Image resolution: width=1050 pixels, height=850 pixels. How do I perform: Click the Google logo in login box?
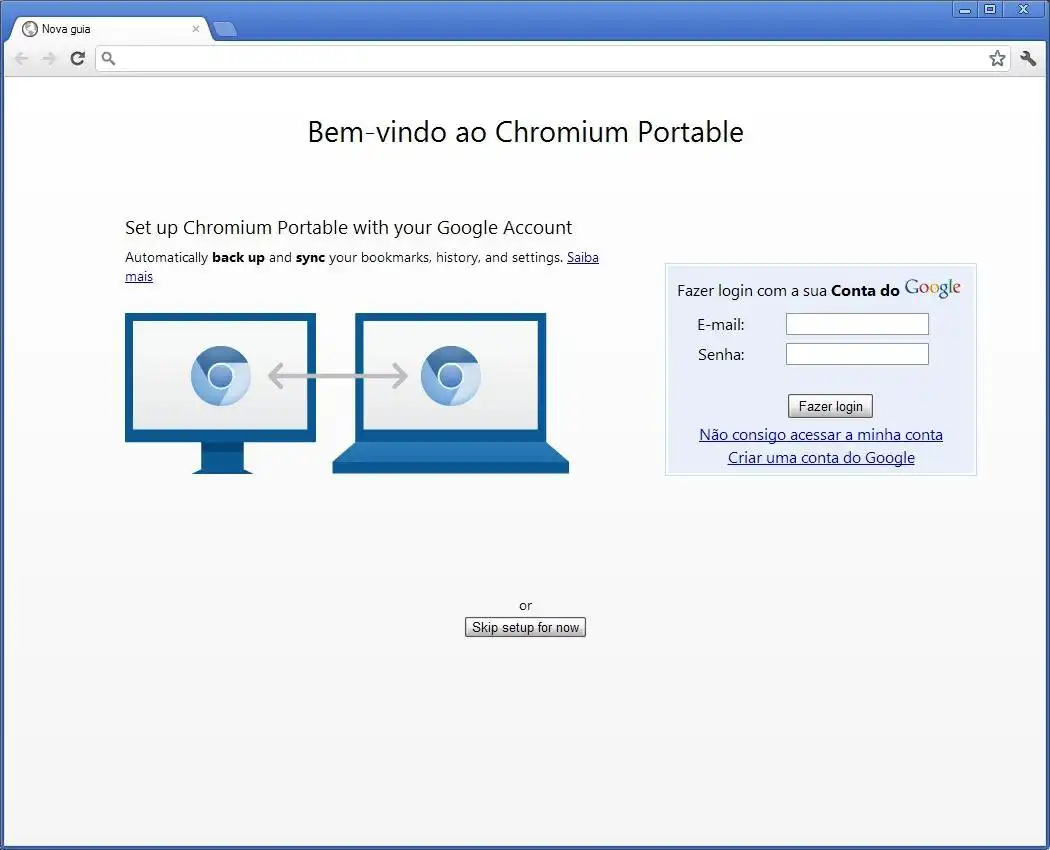tap(933, 288)
